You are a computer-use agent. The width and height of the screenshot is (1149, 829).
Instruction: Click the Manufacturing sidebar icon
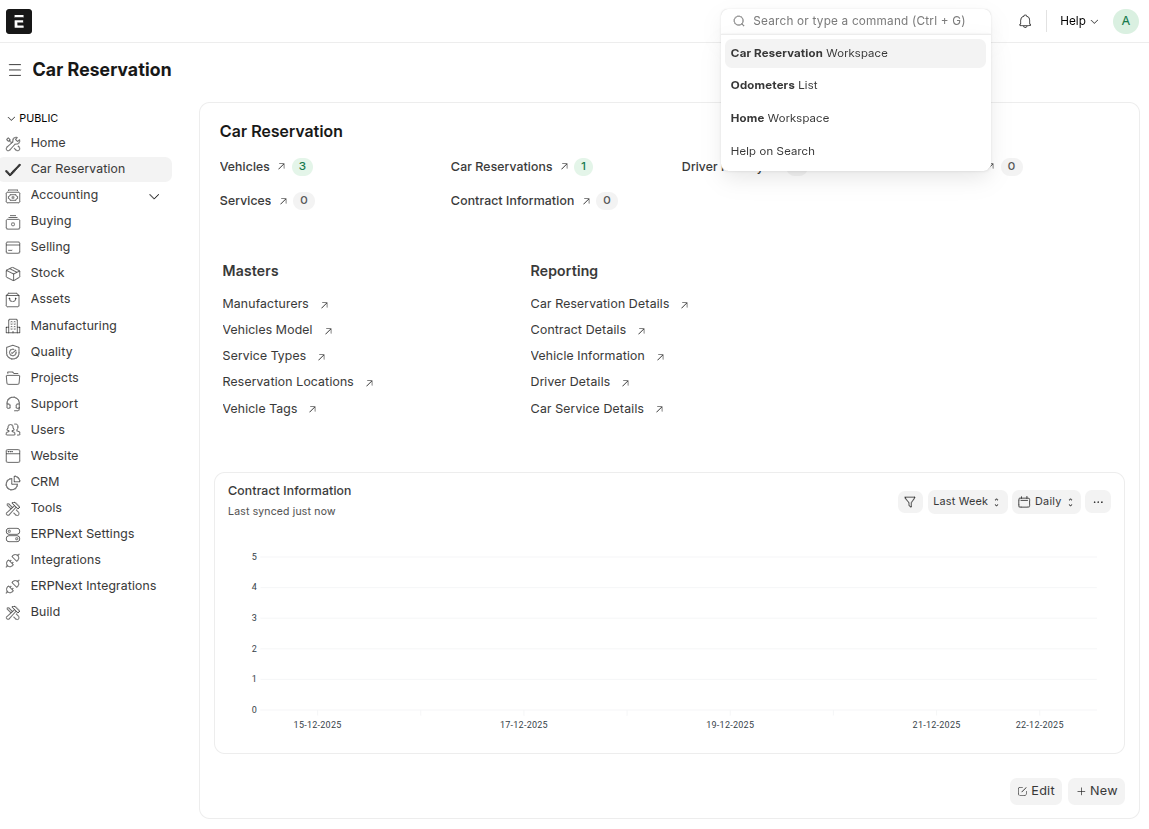tap(13, 326)
